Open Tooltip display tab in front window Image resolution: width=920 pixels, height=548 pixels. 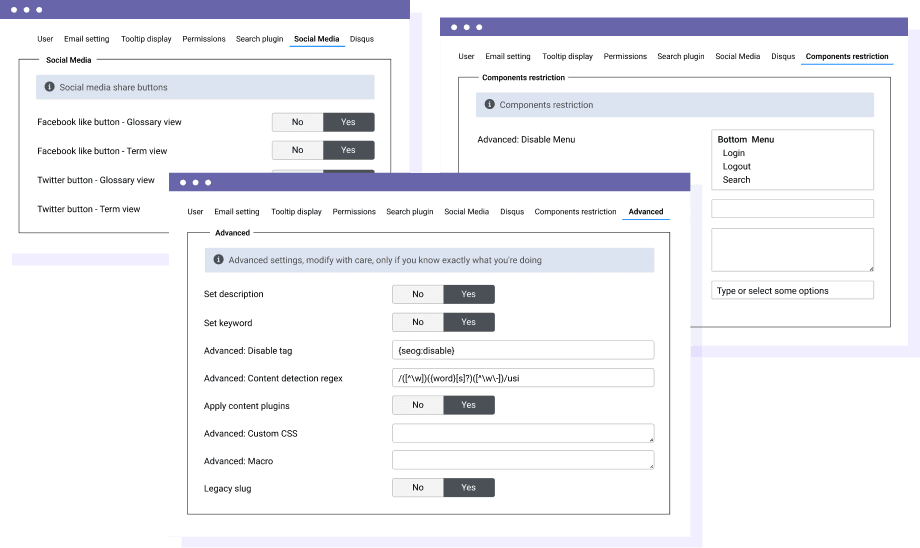[x=296, y=212]
